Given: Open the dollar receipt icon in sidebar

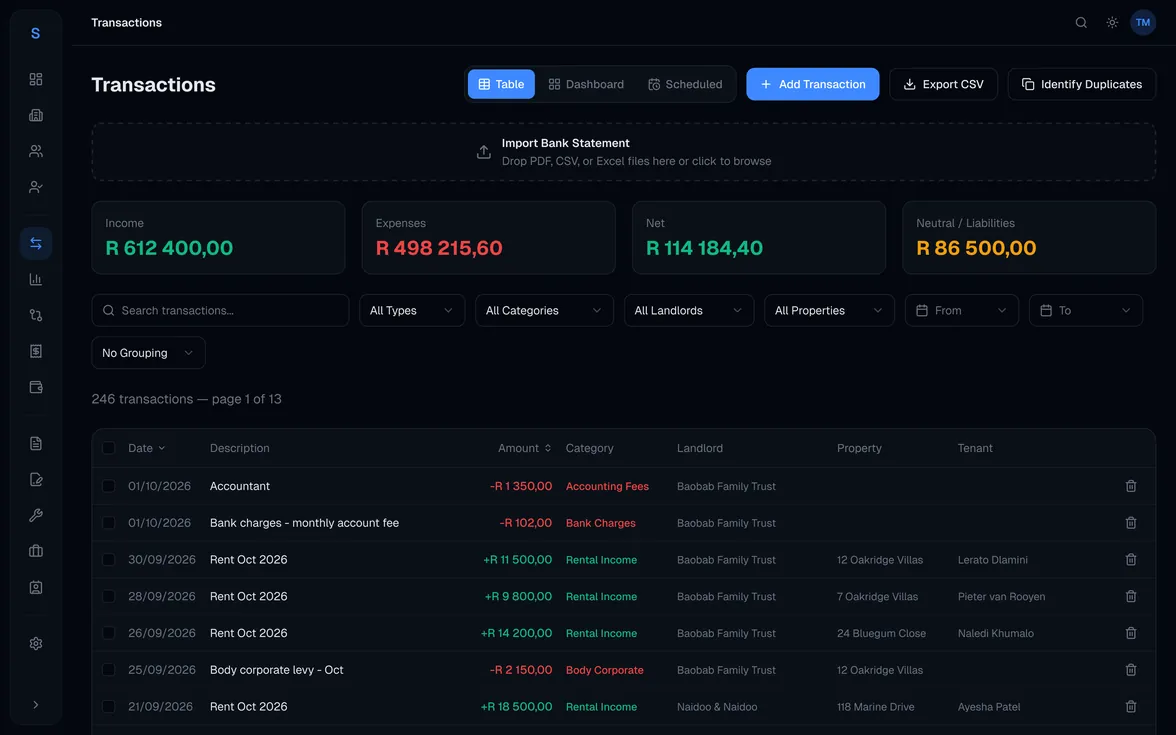Looking at the screenshot, I should point(35,352).
